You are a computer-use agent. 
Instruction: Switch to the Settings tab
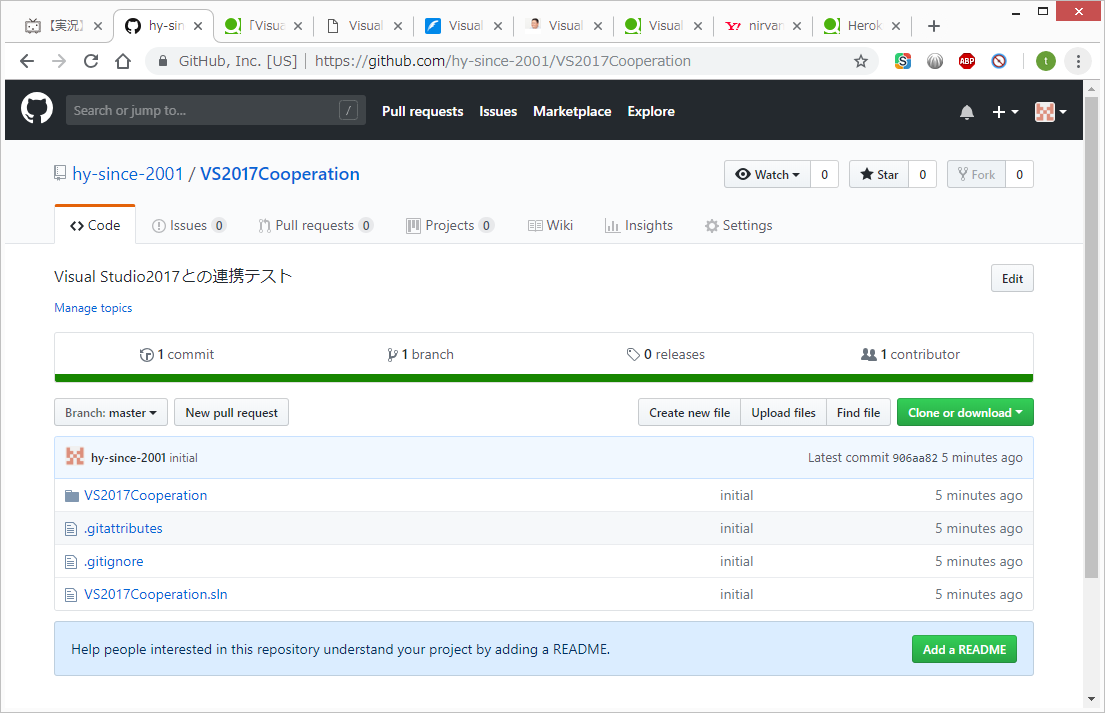[738, 225]
